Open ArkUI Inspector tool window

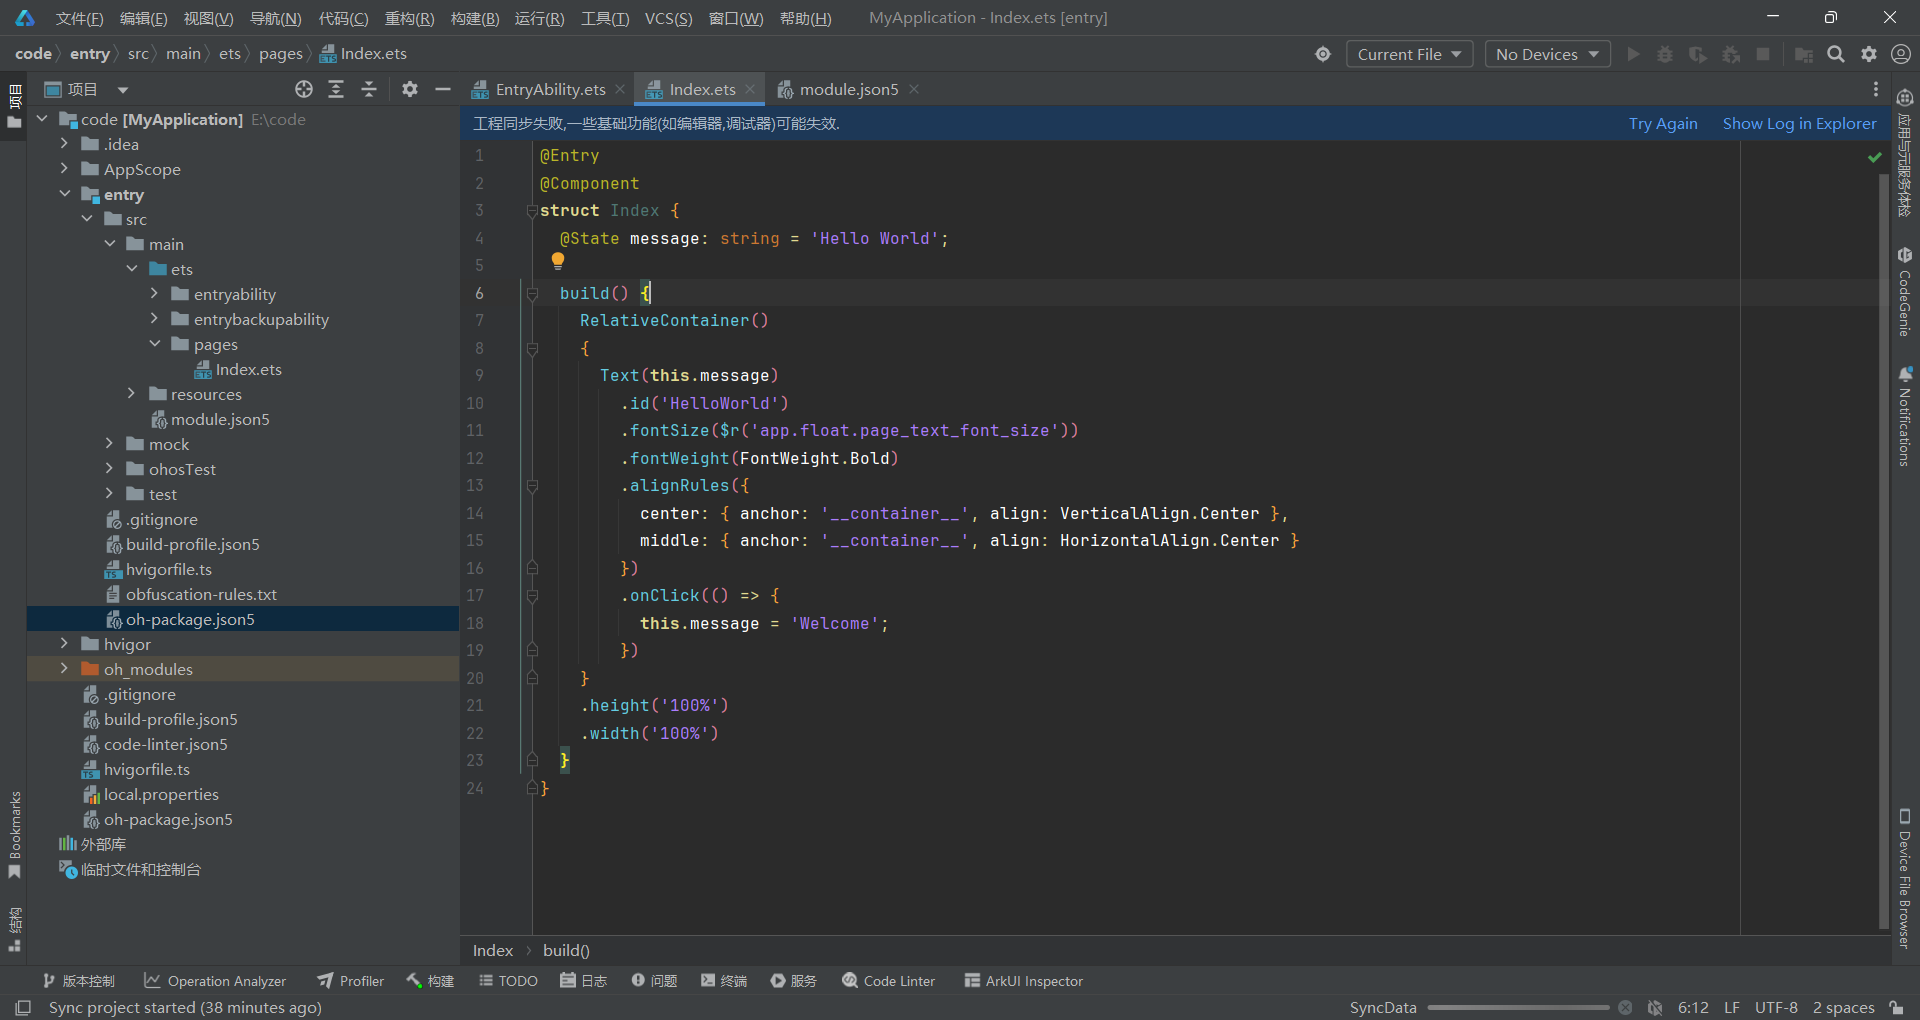coord(1024,981)
